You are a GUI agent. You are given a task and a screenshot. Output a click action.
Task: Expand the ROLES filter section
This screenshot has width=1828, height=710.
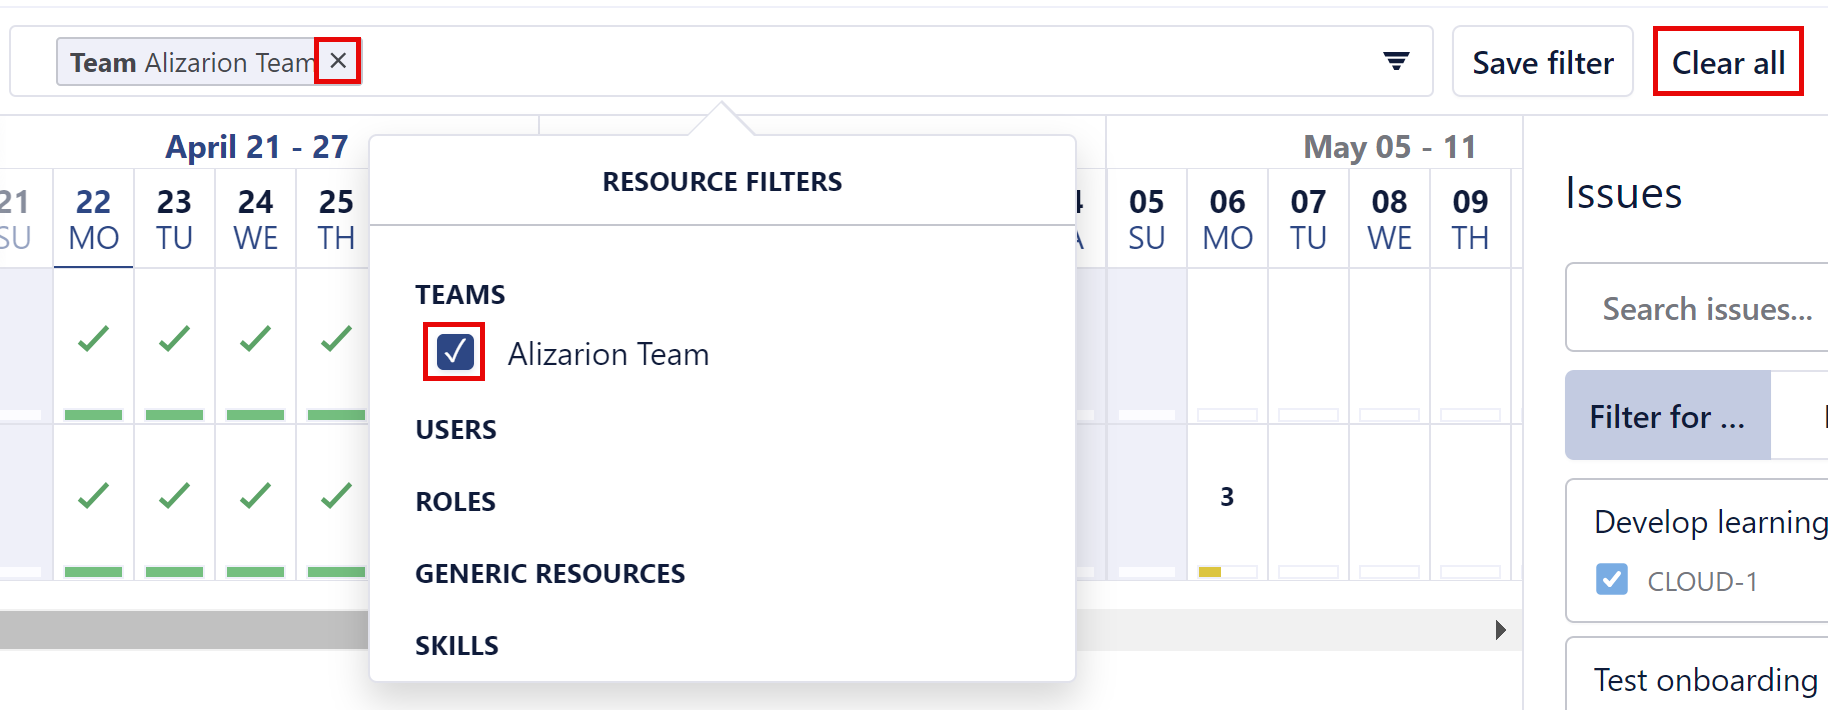[x=456, y=502]
